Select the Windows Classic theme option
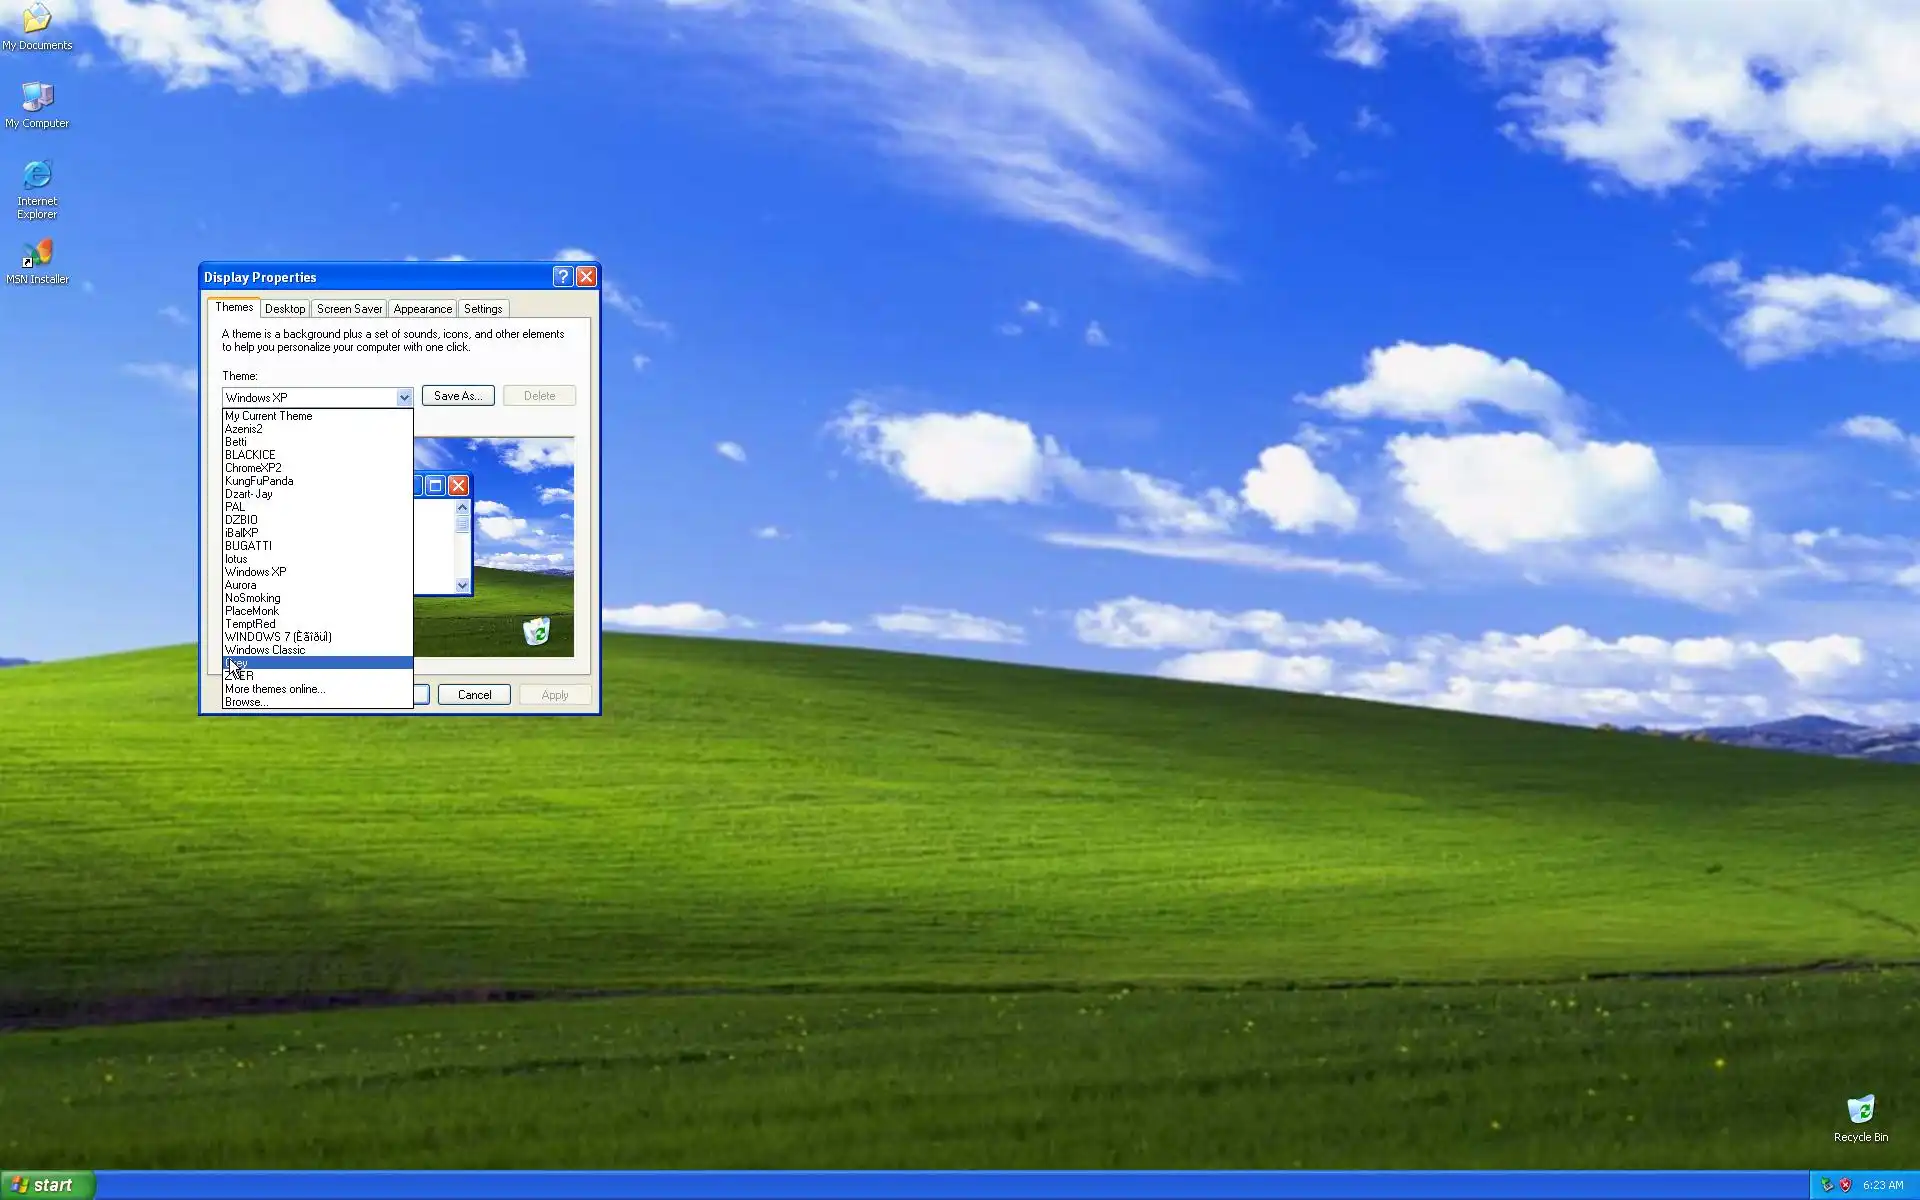 pyautogui.click(x=265, y=650)
